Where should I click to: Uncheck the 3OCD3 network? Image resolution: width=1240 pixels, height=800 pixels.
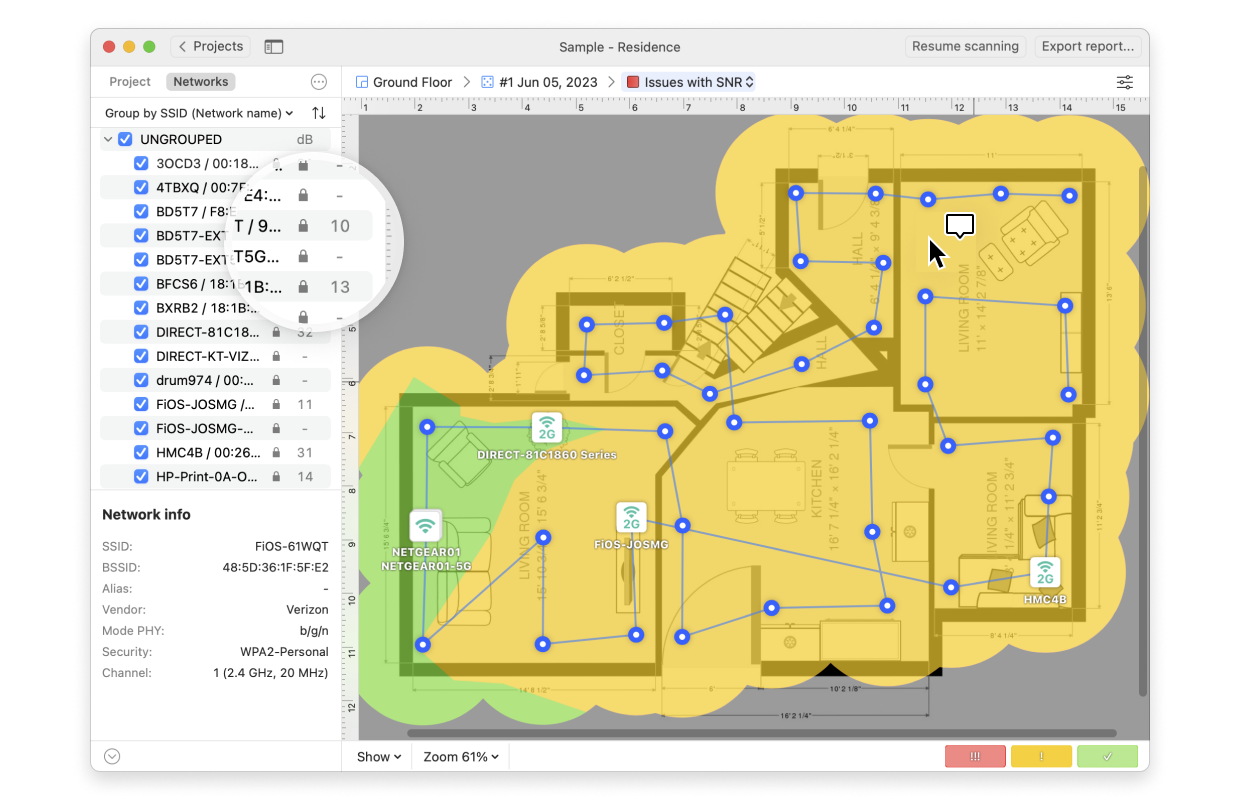pyautogui.click(x=141, y=163)
